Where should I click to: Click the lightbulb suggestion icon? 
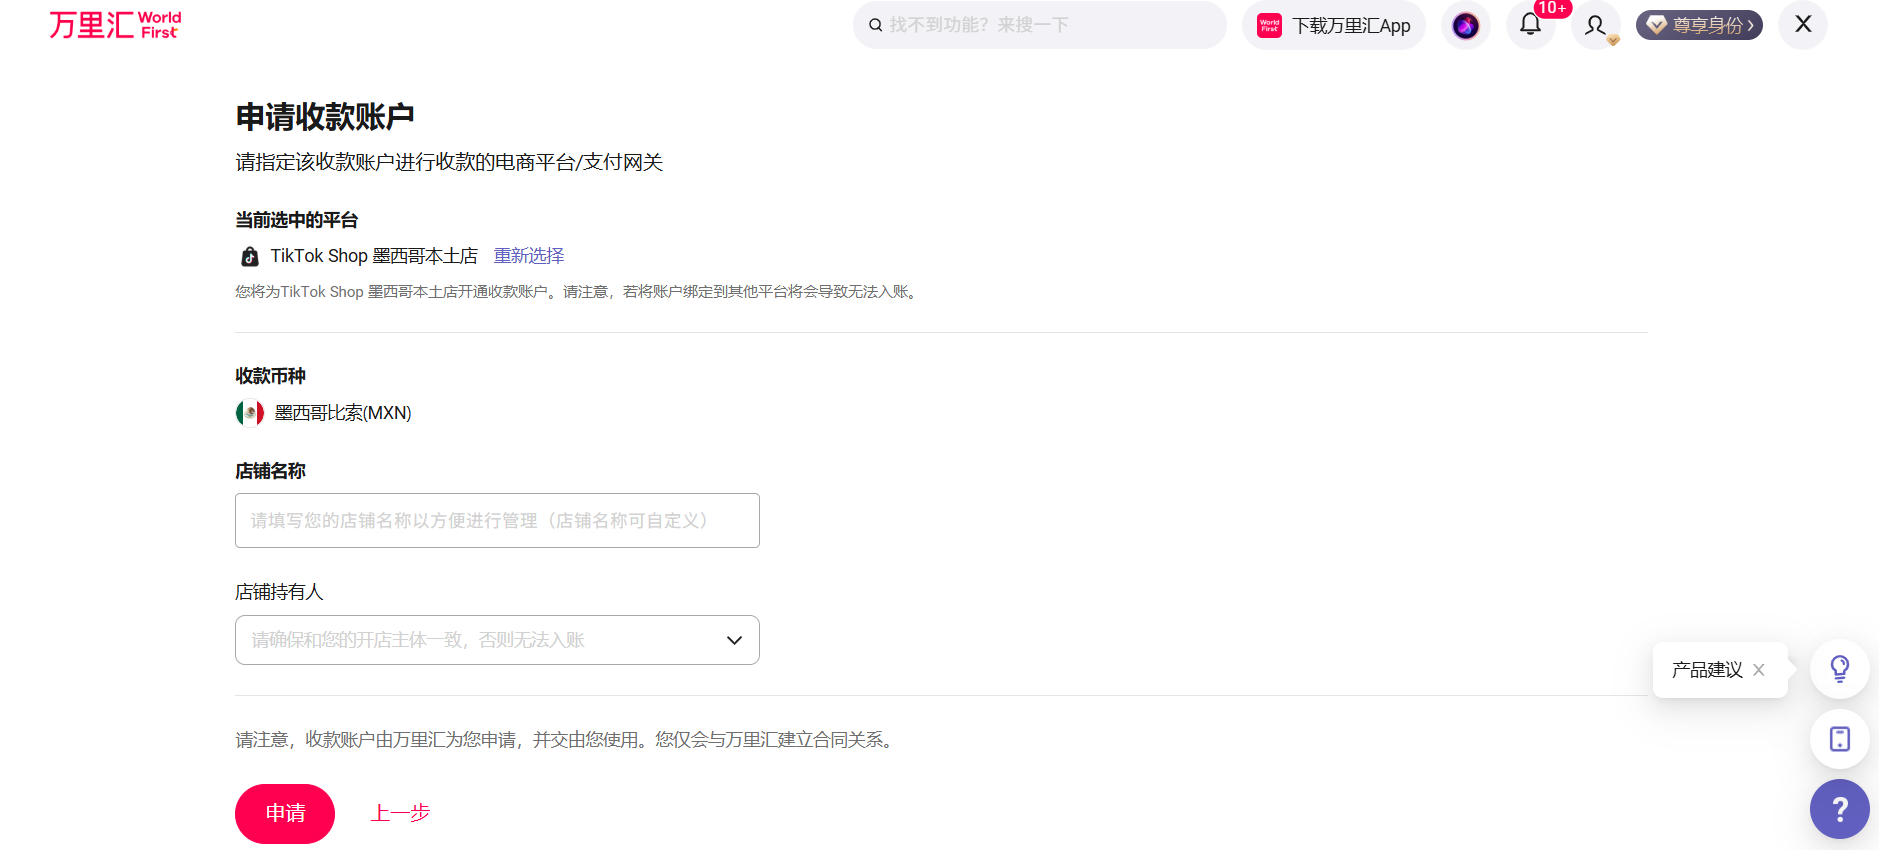[1840, 669]
